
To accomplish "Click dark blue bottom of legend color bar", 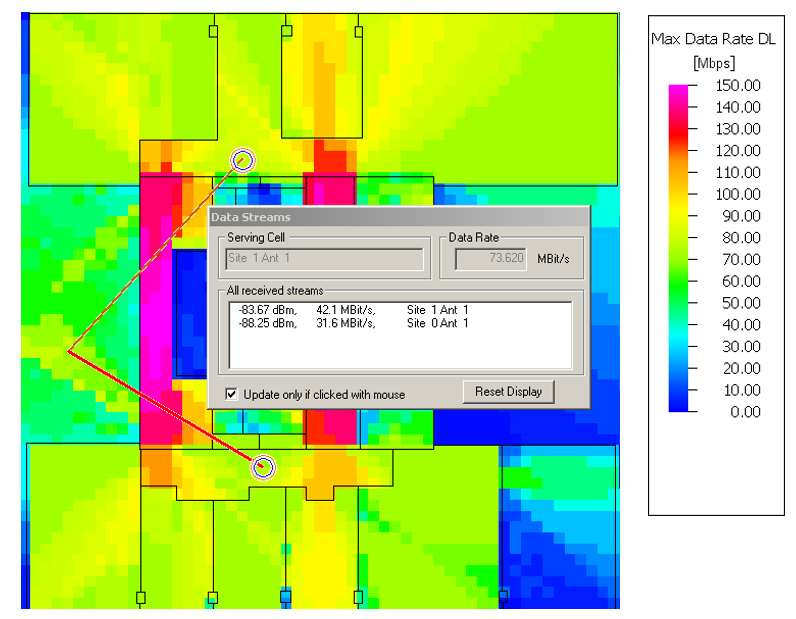I will pos(679,406).
